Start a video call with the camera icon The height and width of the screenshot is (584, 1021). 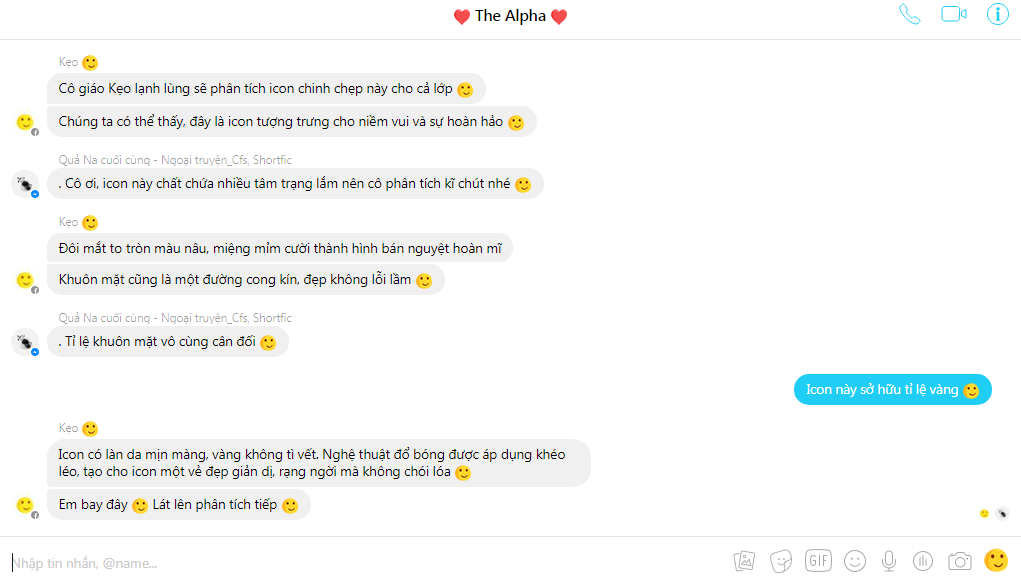954,14
